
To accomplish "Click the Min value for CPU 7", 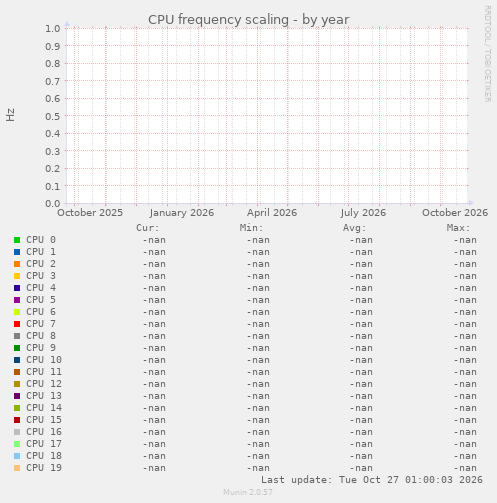I will pyautogui.click(x=258, y=324).
